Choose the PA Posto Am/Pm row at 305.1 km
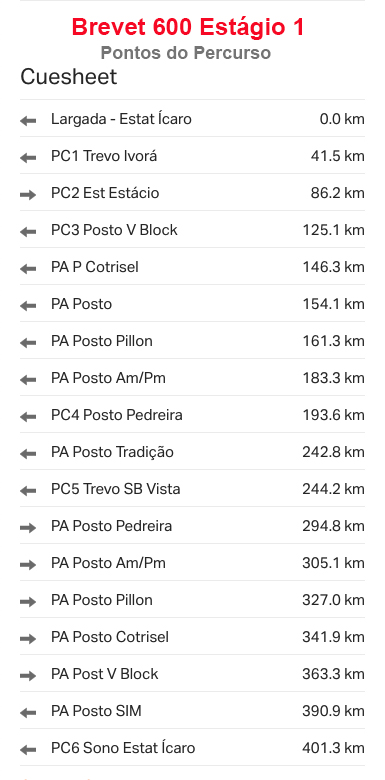This screenshot has width=385, height=780. (x=192, y=563)
